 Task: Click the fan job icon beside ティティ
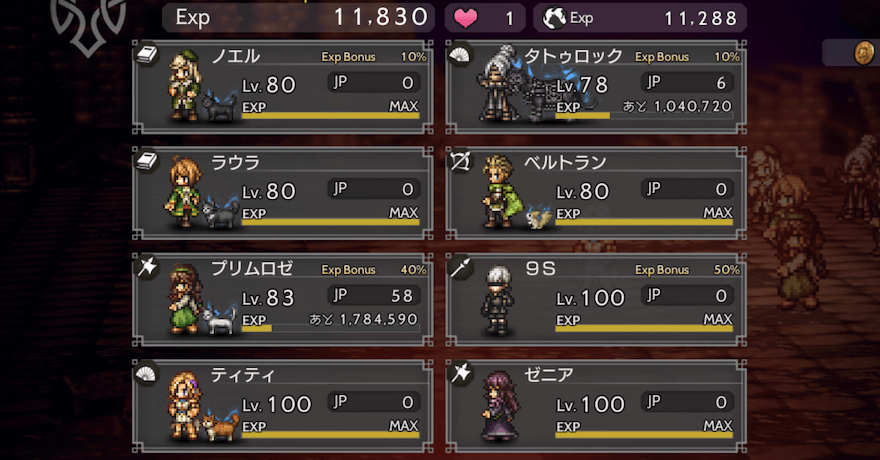point(147,374)
